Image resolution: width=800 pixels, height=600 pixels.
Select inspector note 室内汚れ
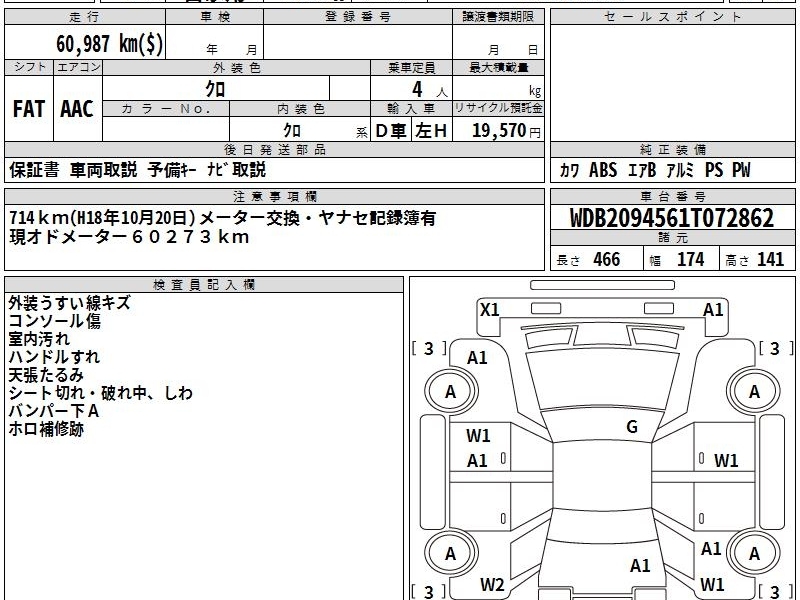pyautogui.click(x=39, y=339)
